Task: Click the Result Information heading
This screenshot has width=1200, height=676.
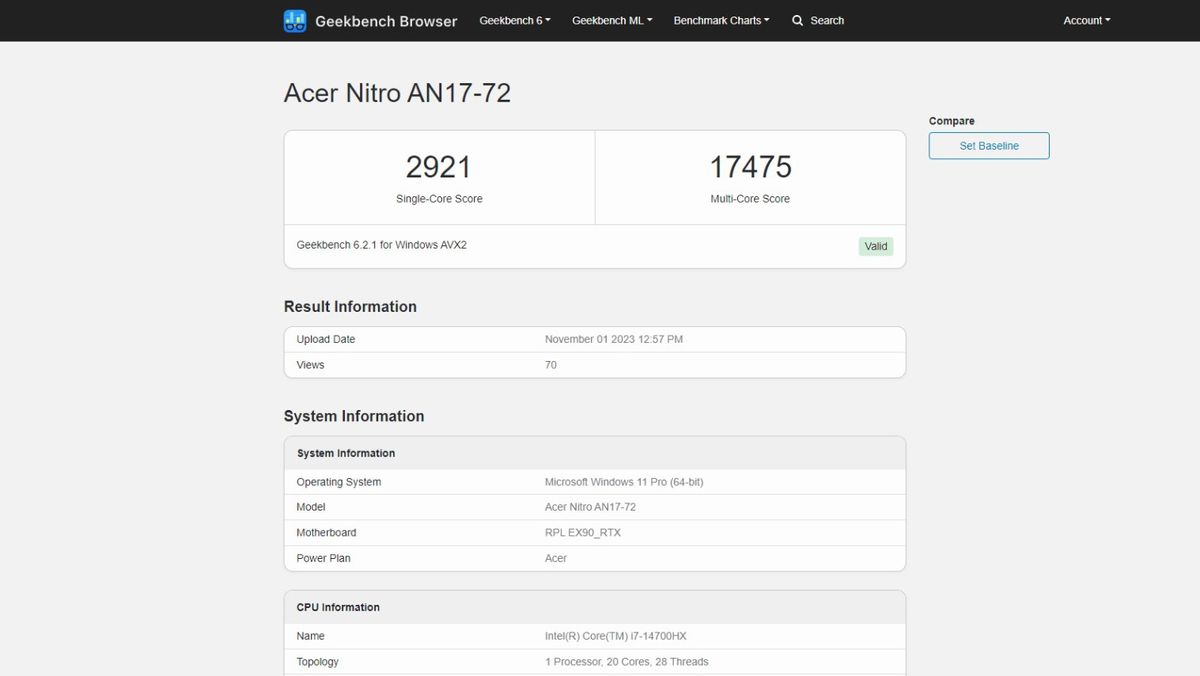Action: point(350,307)
